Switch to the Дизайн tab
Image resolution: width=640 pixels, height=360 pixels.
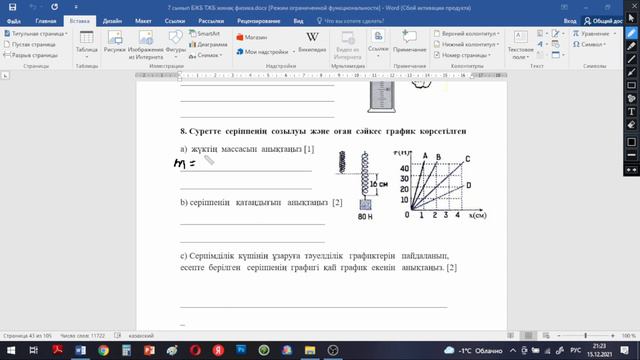pos(112,21)
